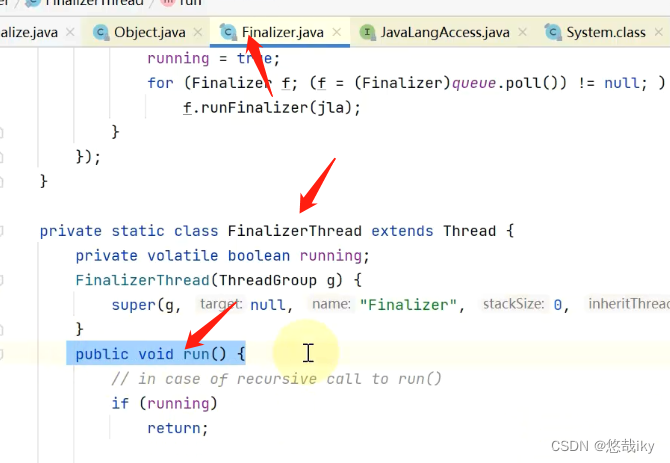Click the JavaLangAccess.java interface icon

pyautogui.click(x=367, y=32)
